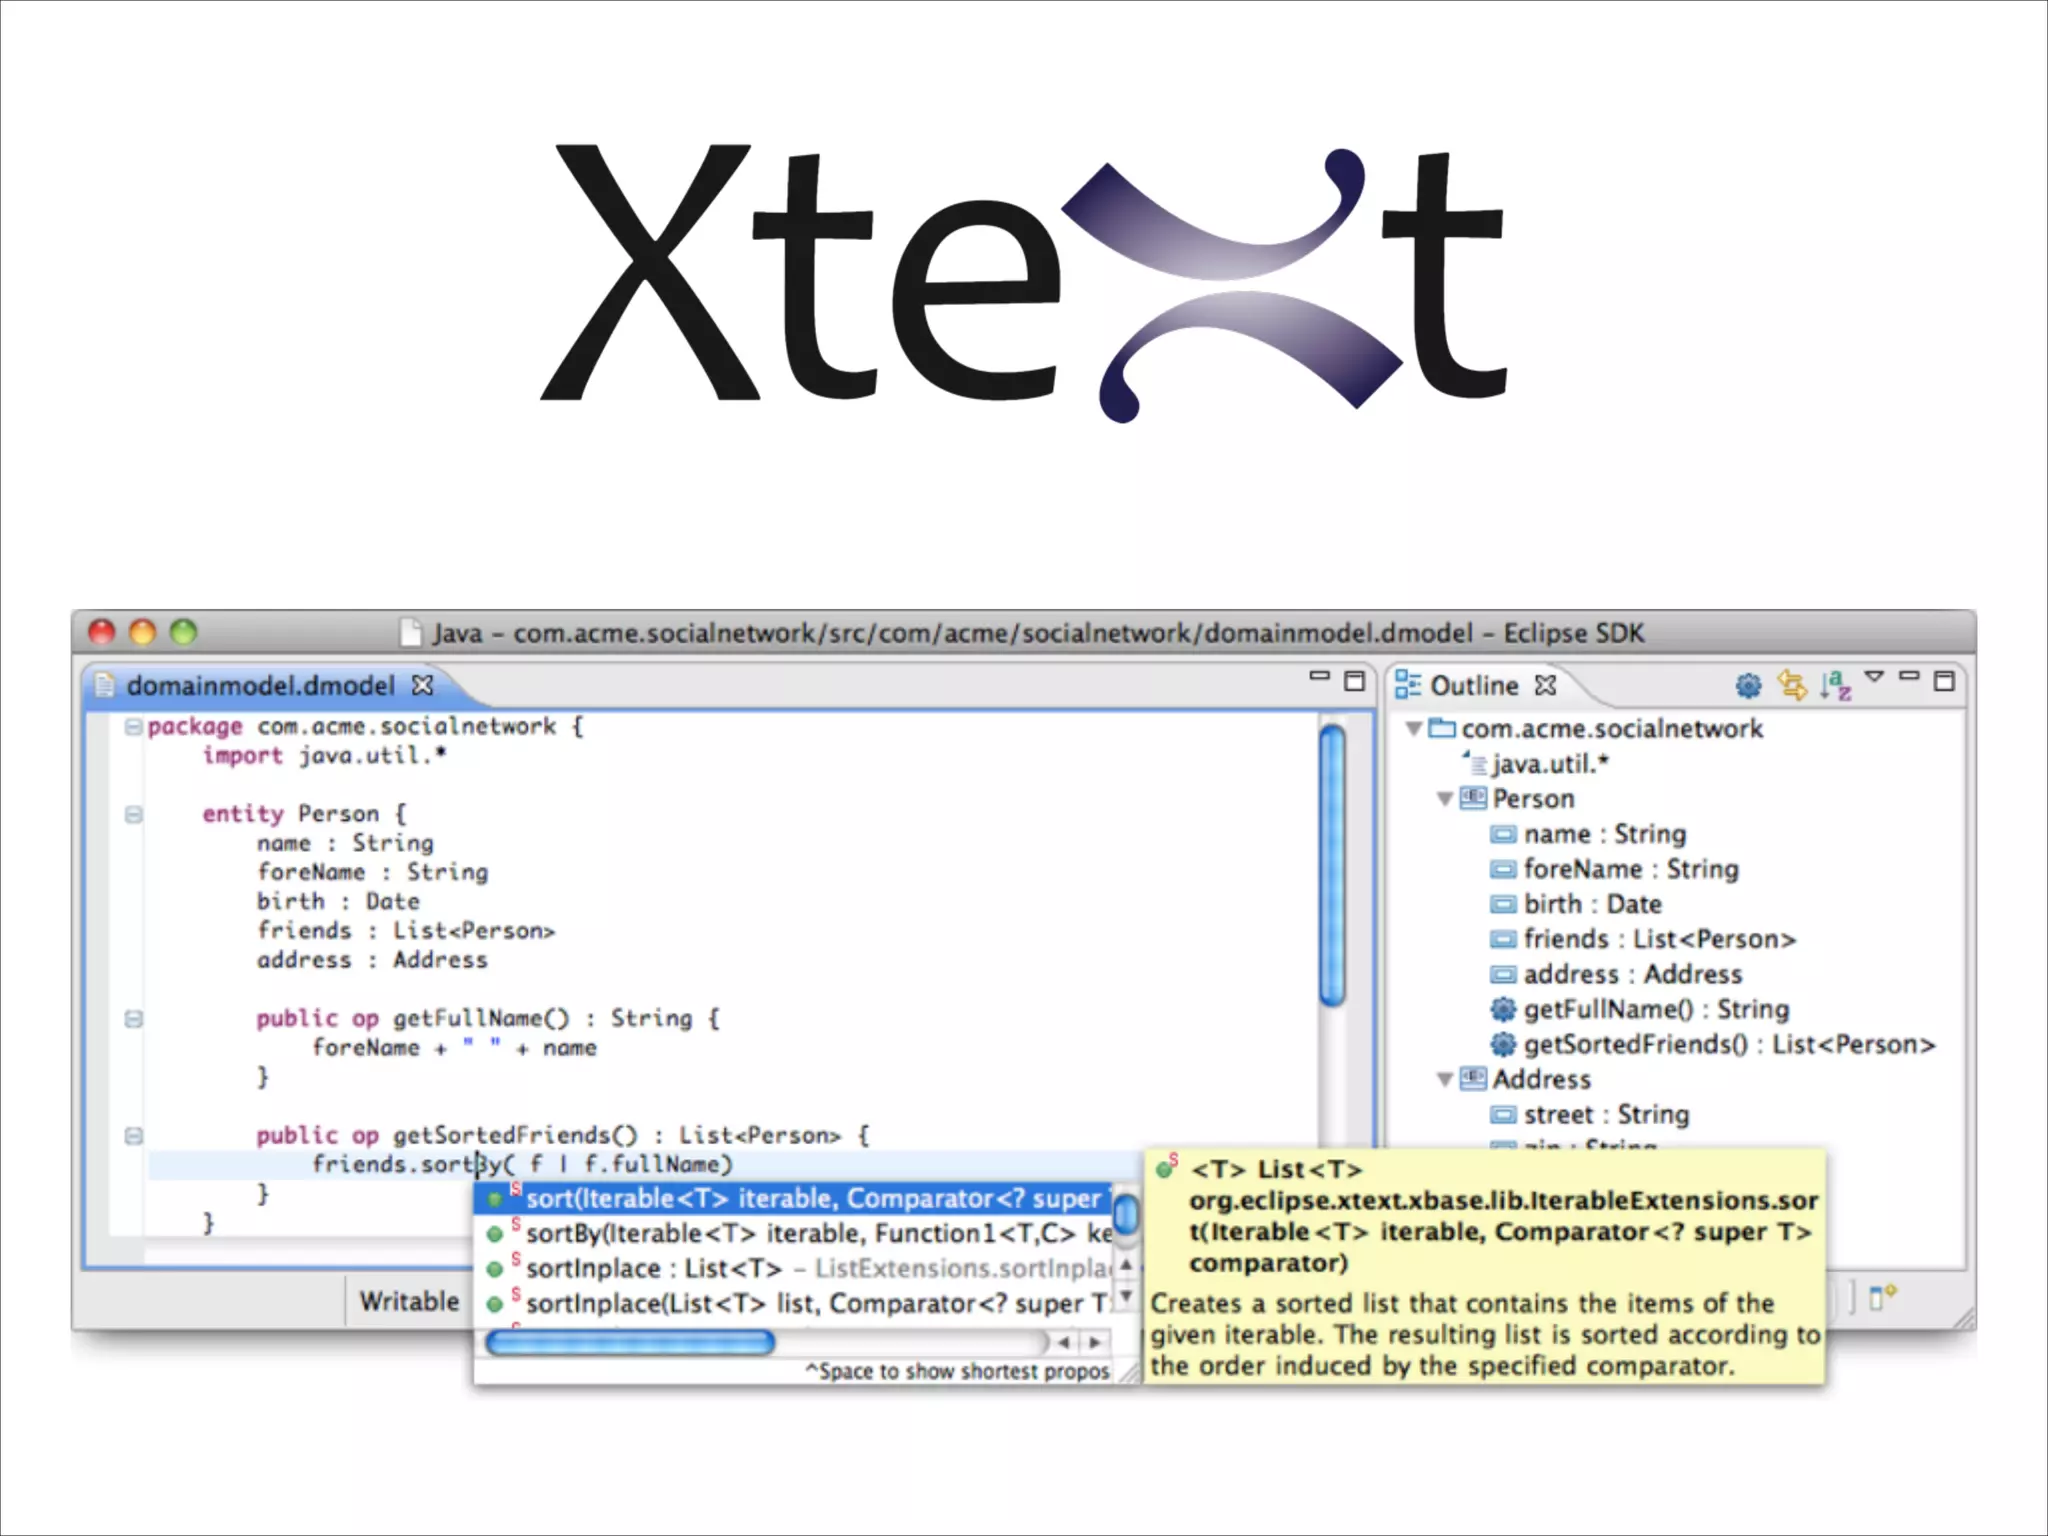The width and height of the screenshot is (2048, 1536).
Task: Select getFullName() operation gear icon
Action: (1503, 1010)
